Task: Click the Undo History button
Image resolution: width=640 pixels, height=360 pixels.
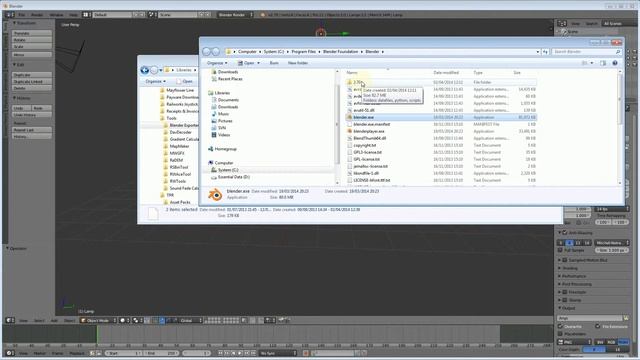Action: [x=32, y=115]
